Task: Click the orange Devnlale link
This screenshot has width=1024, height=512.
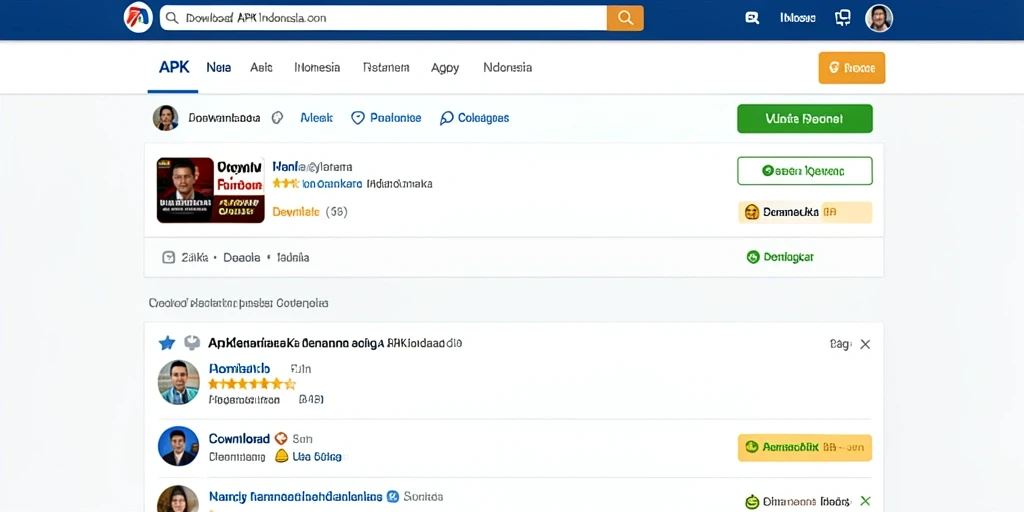Action: point(296,212)
